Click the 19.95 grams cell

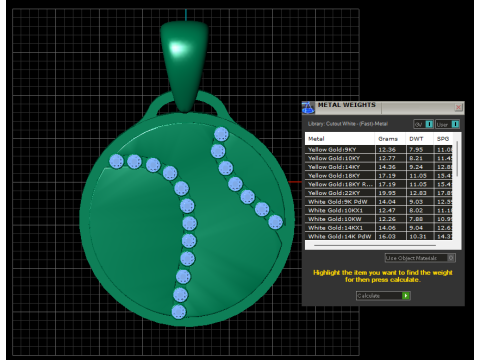(x=391, y=193)
